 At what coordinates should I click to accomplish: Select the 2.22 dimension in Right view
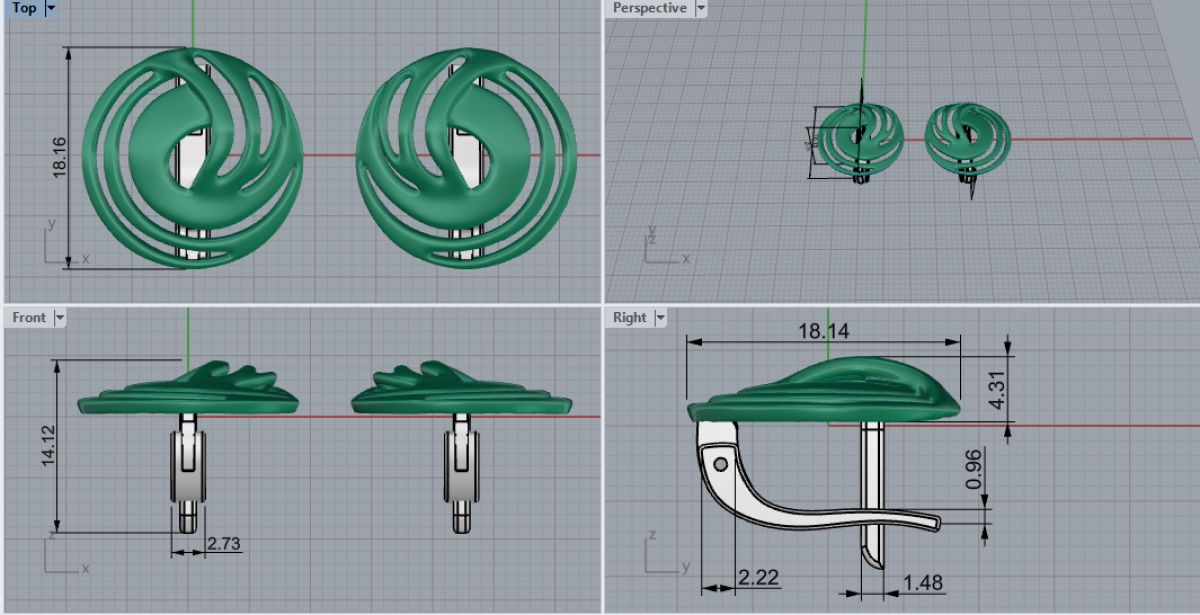click(758, 577)
